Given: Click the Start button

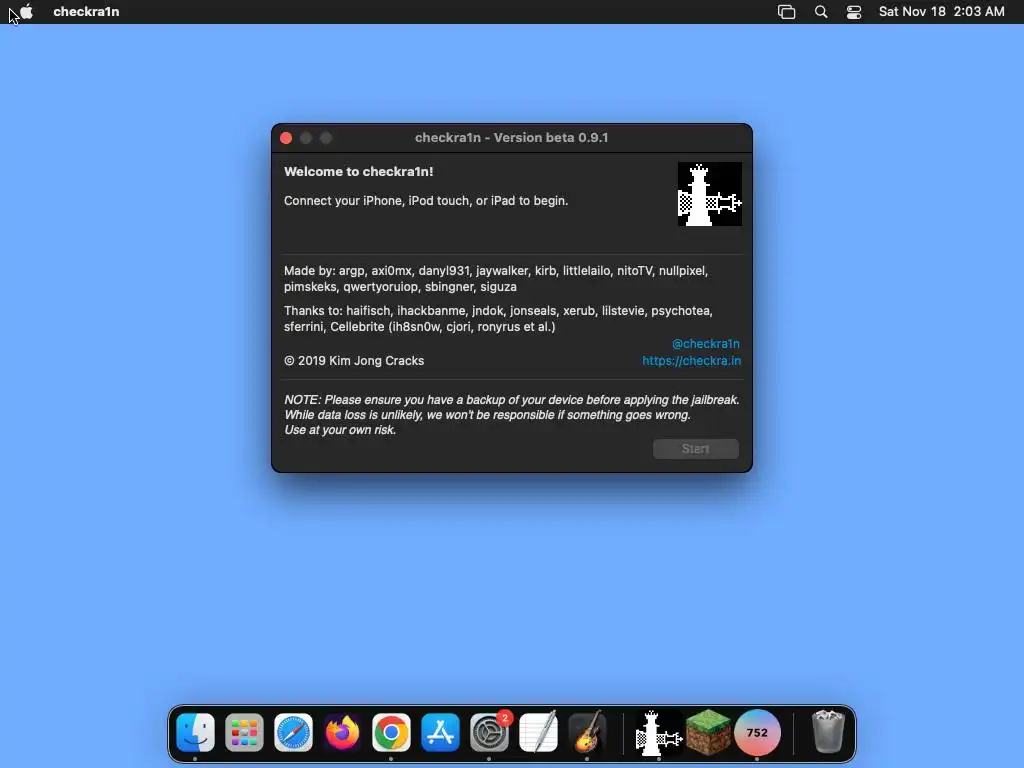Looking at the screenshot, I should coord(696,449).
